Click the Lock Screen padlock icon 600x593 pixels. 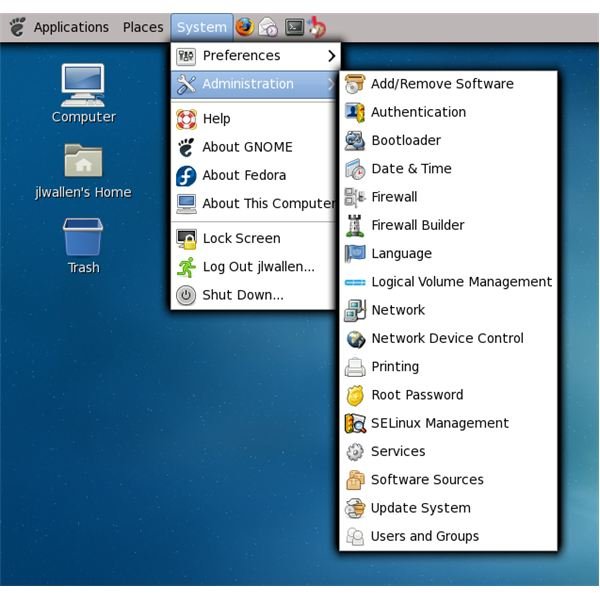tap(186, 239)
